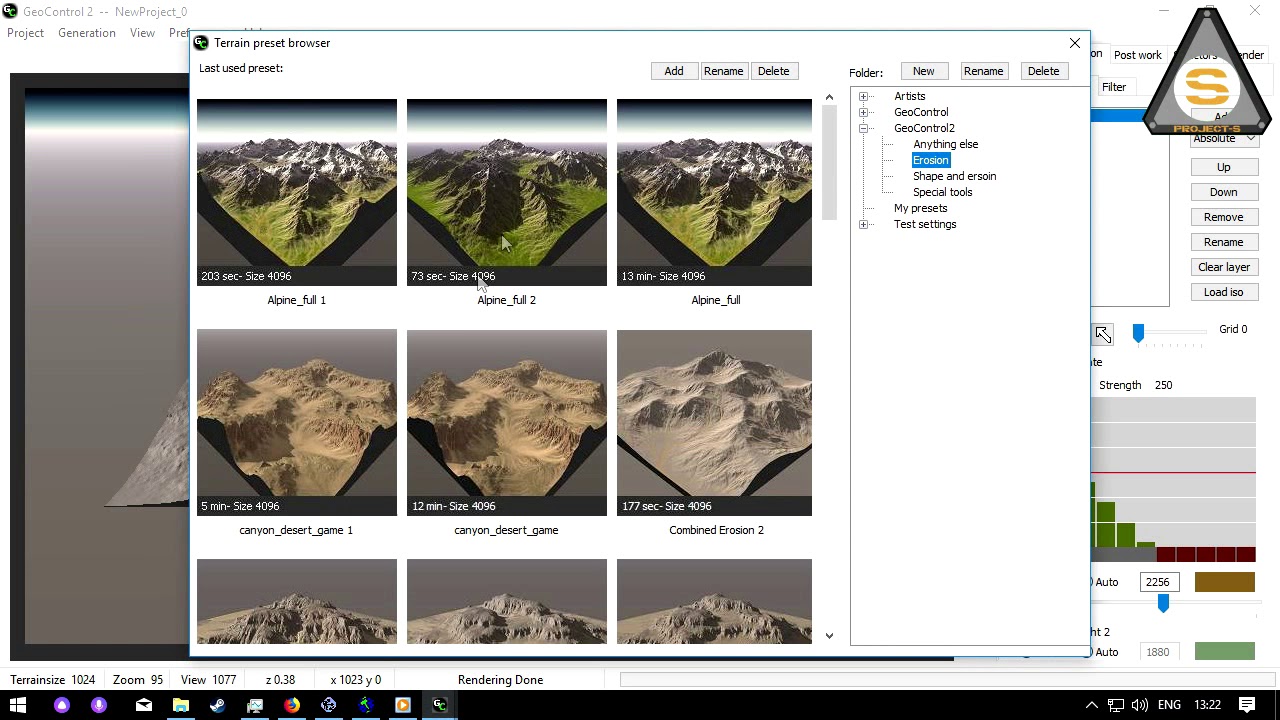Open the volume control tray icon
This screenshot has width=1280, height=720.
1140,705
